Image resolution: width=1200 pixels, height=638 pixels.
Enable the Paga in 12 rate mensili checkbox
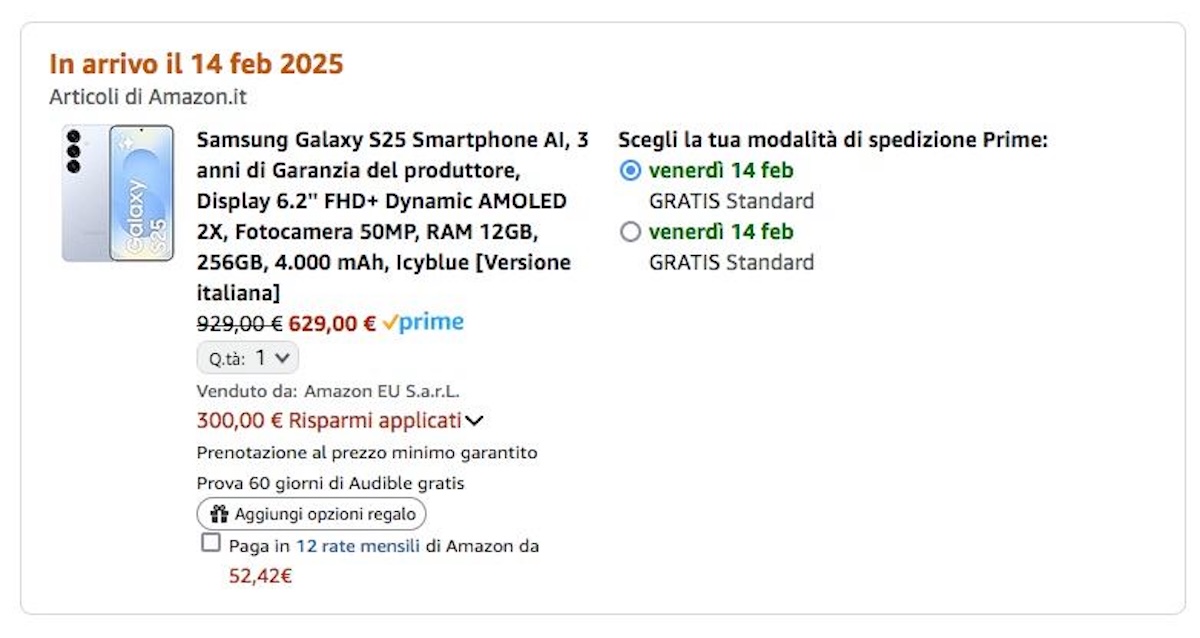(x=210, y=542)
